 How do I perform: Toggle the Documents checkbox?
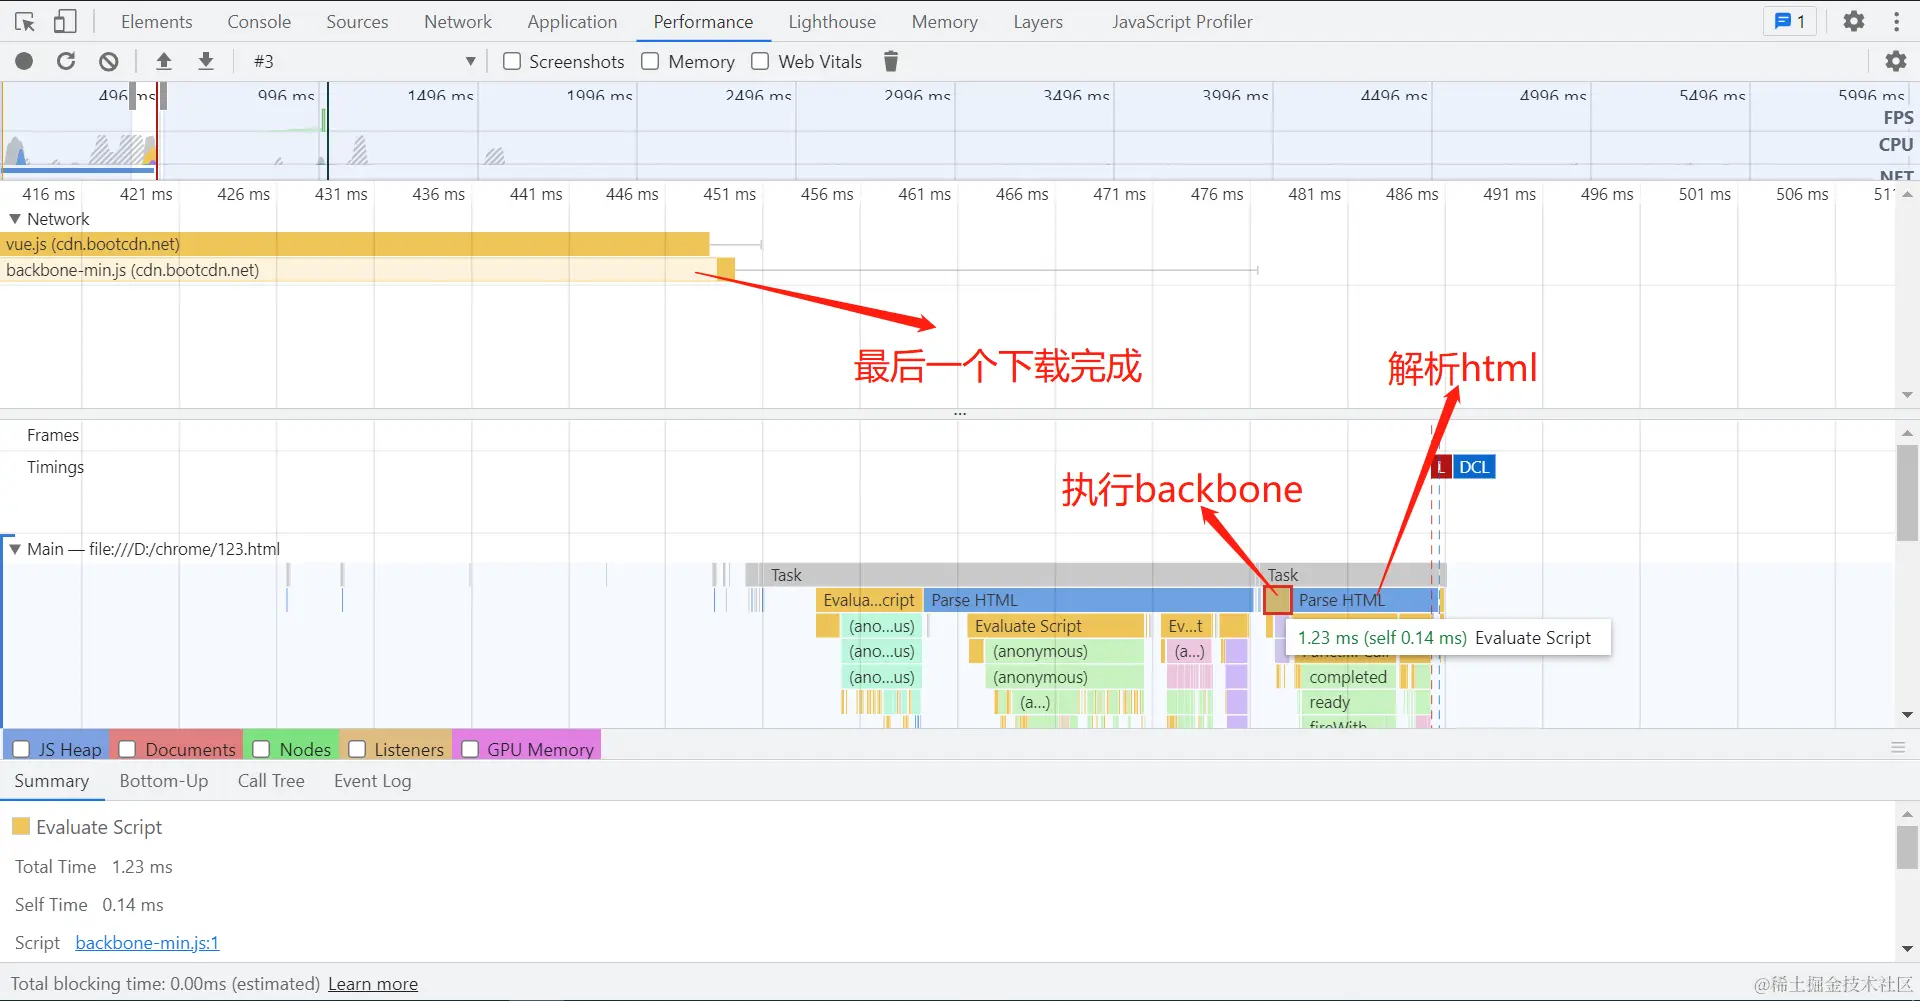point(127,749)
